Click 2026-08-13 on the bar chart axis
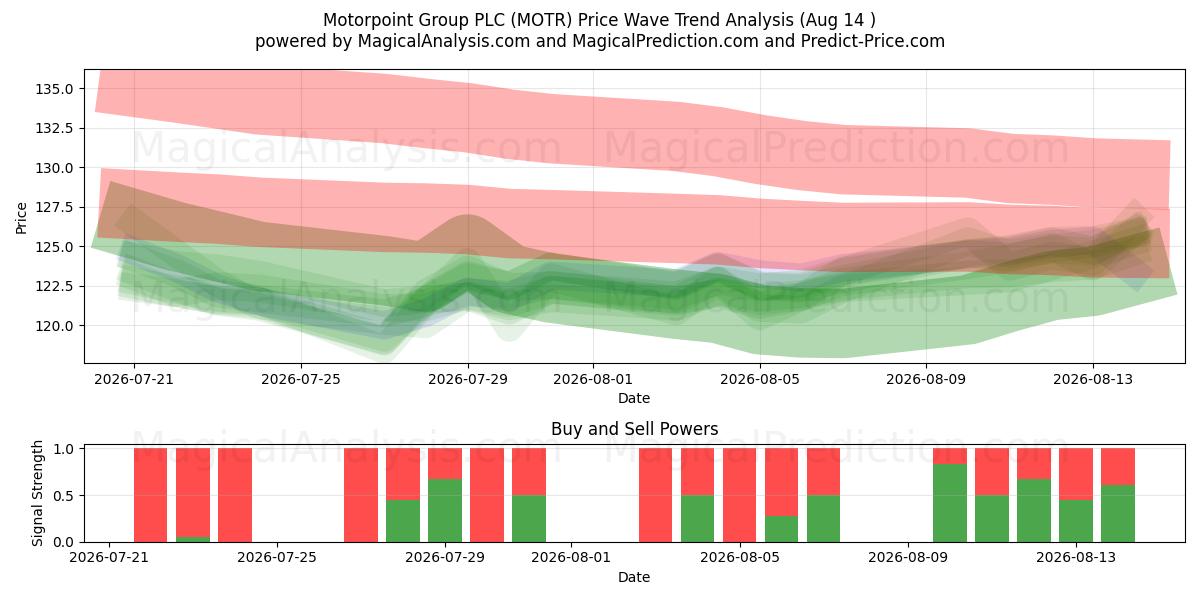 click(1076, 558)
